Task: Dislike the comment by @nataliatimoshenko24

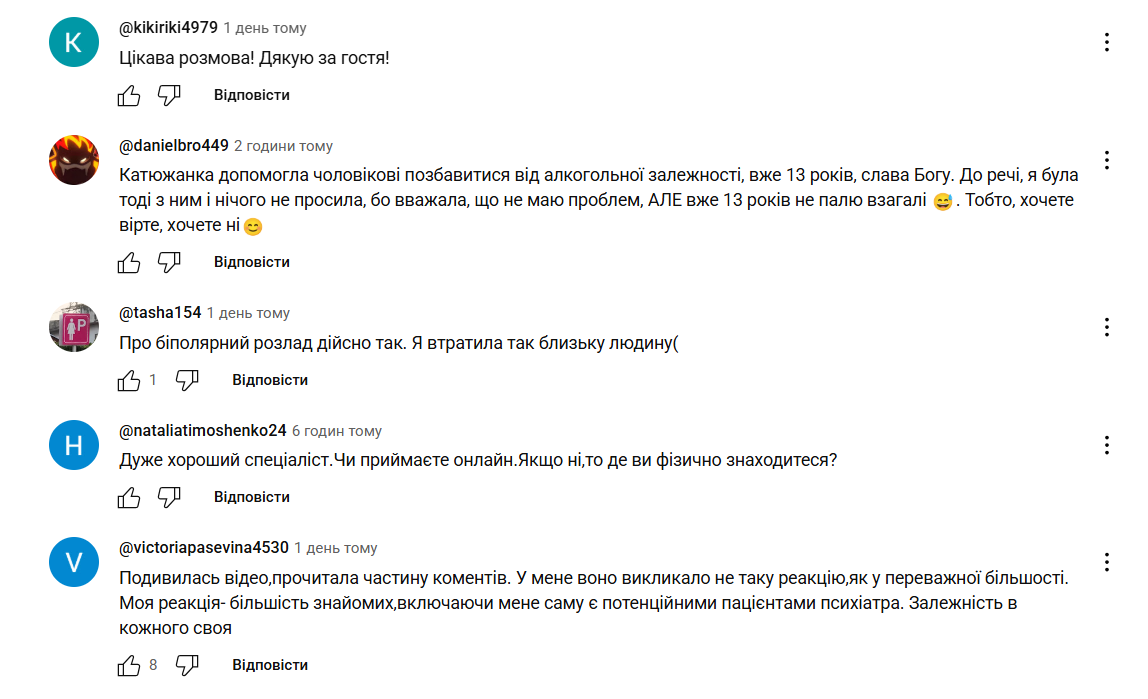Action: pyautogui.click(x=169, y=497)
